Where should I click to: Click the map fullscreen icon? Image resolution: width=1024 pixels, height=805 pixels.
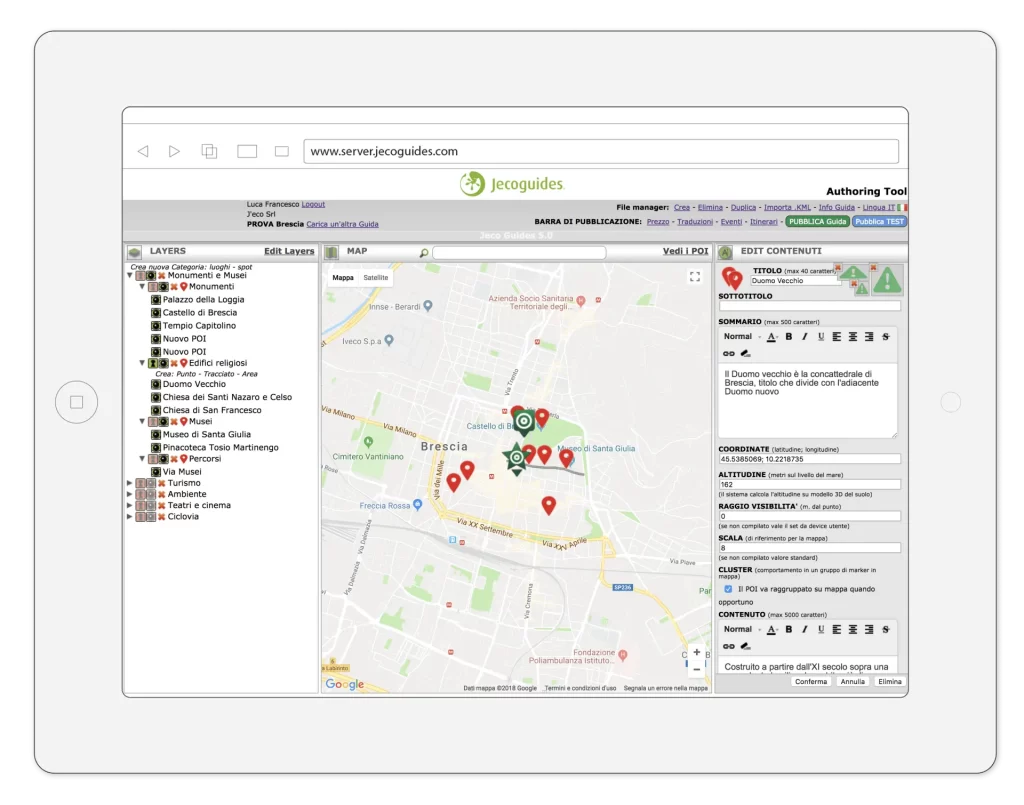(x=696, y=277)
